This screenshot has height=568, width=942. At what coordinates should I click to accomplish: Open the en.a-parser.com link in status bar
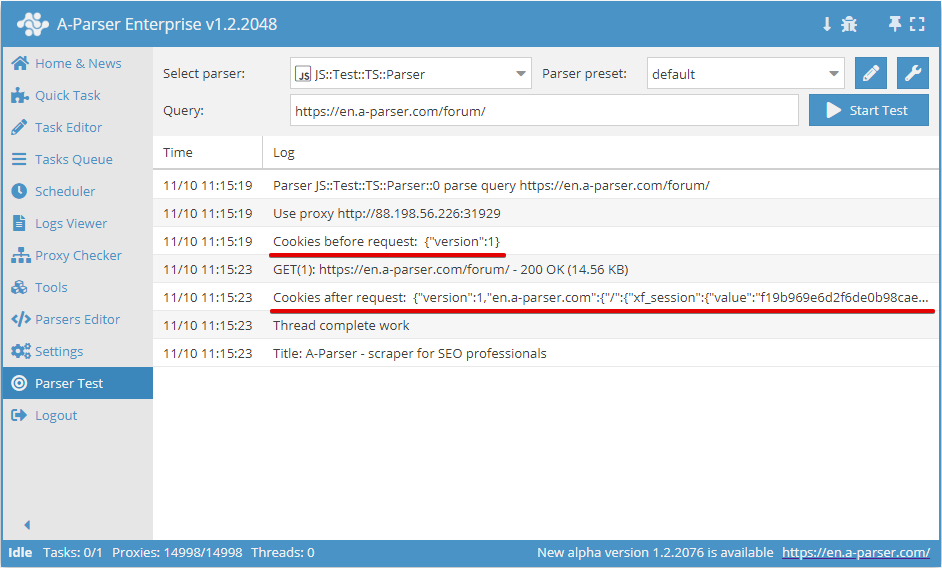point(856,552)
